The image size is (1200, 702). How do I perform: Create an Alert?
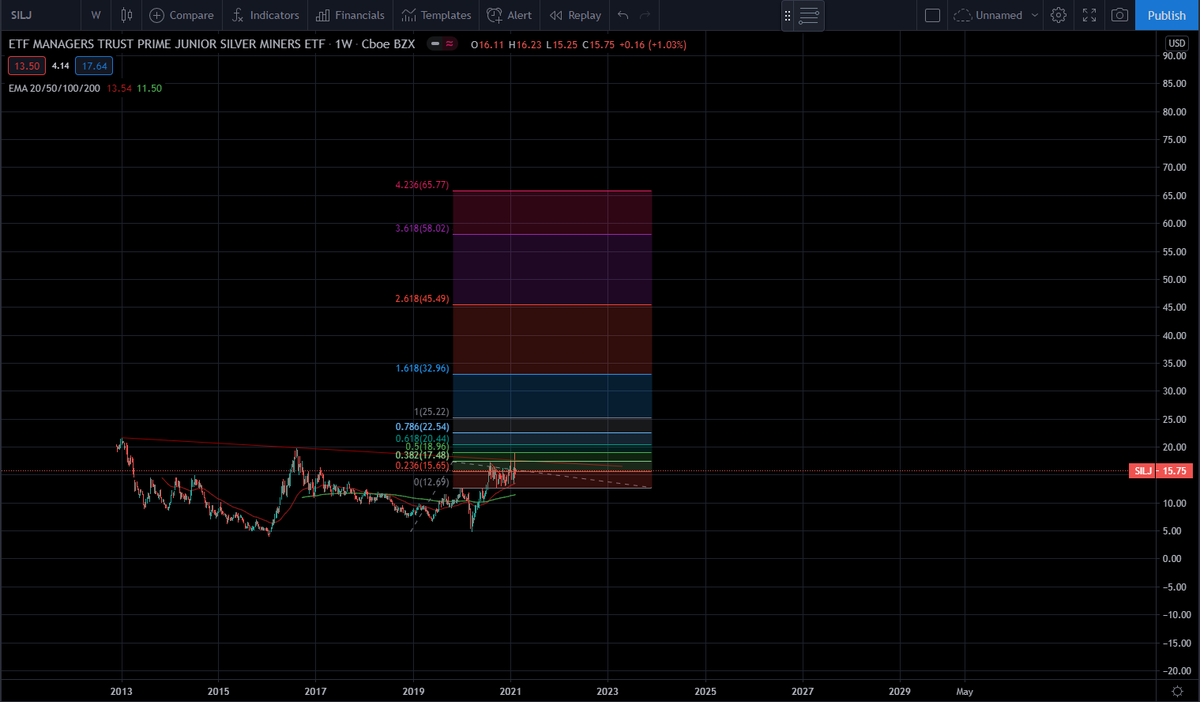click(509, 15)
